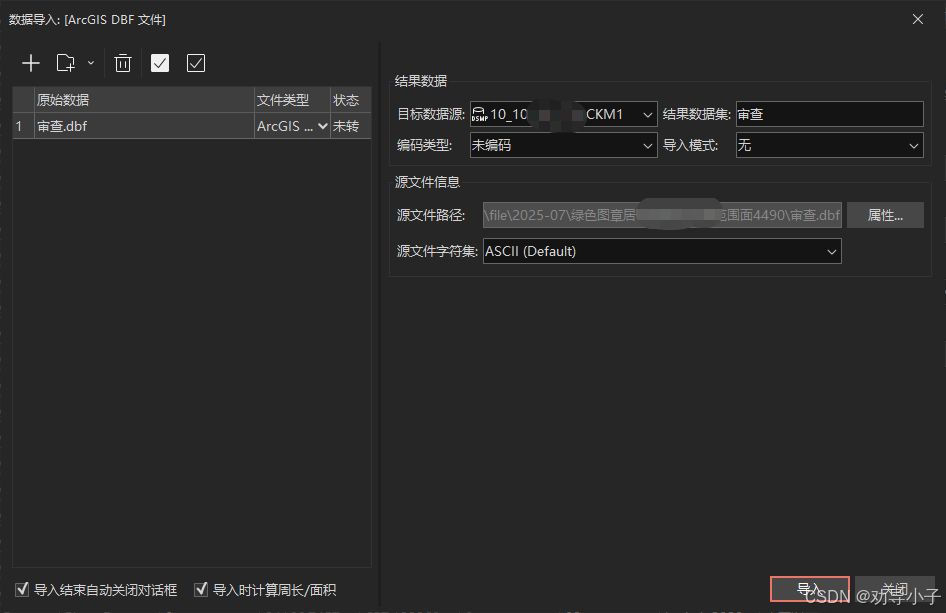Toggle 导入结束自动关闭对话框 checkbox

[x=22, y=589]
